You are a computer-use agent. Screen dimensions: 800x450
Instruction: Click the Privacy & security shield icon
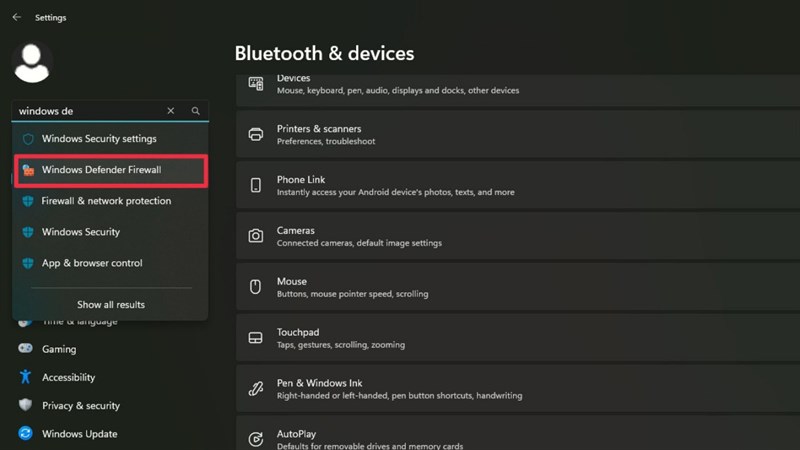point(25,405)
